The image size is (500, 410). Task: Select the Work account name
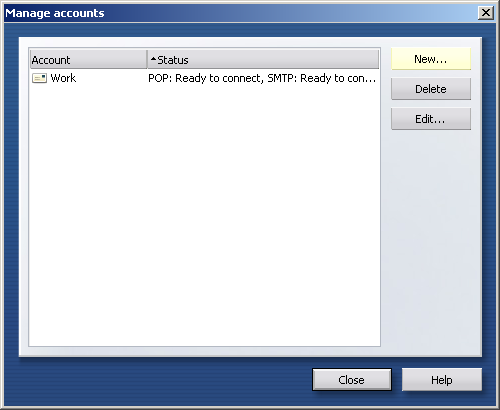pos(63,78)
